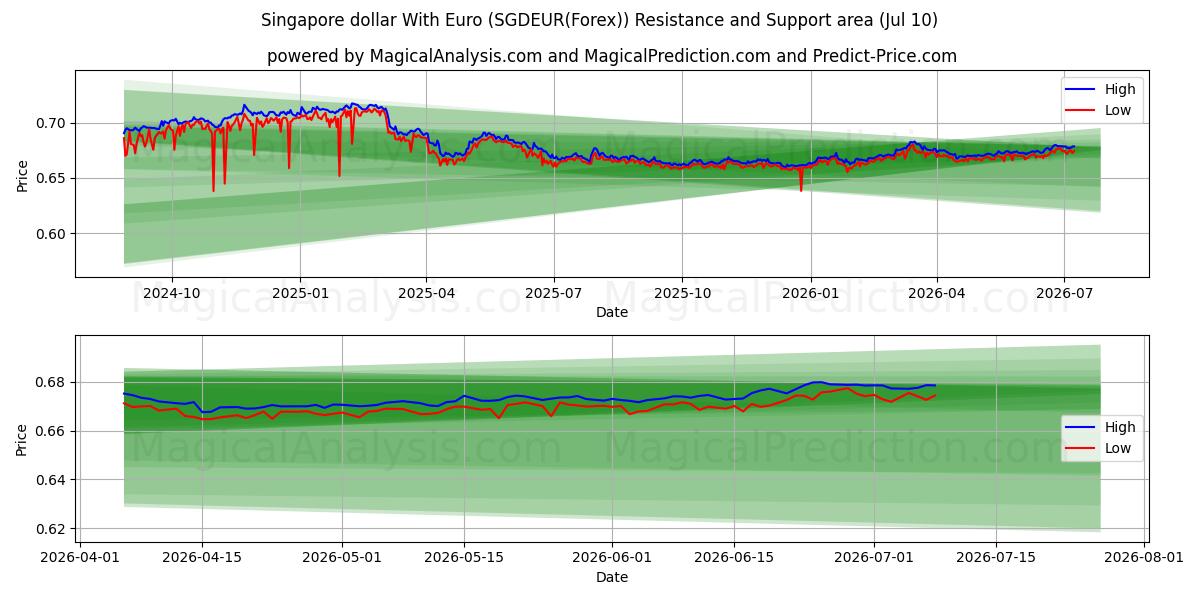The width and height of the screenshot is (1200, 600).
Task: Click the 2026-04-01 date label on the bottom chart
Action: pyautogui.click(x=81, y=558)
